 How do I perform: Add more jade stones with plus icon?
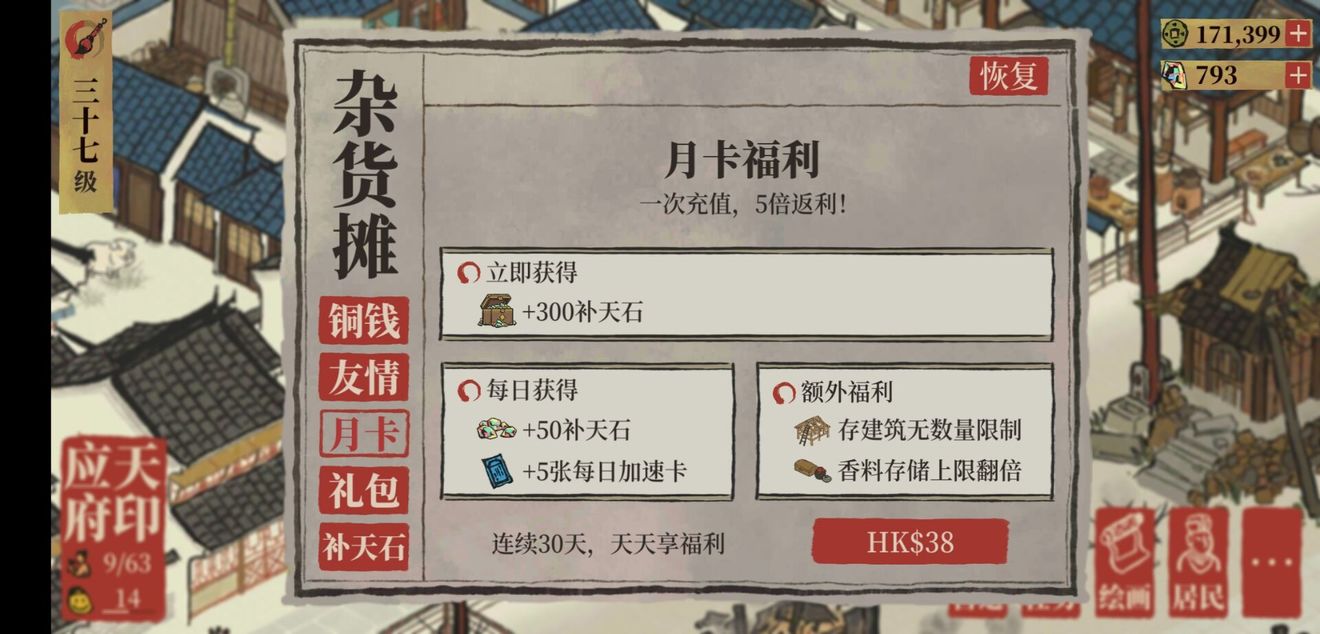[x=1297, y=75]
